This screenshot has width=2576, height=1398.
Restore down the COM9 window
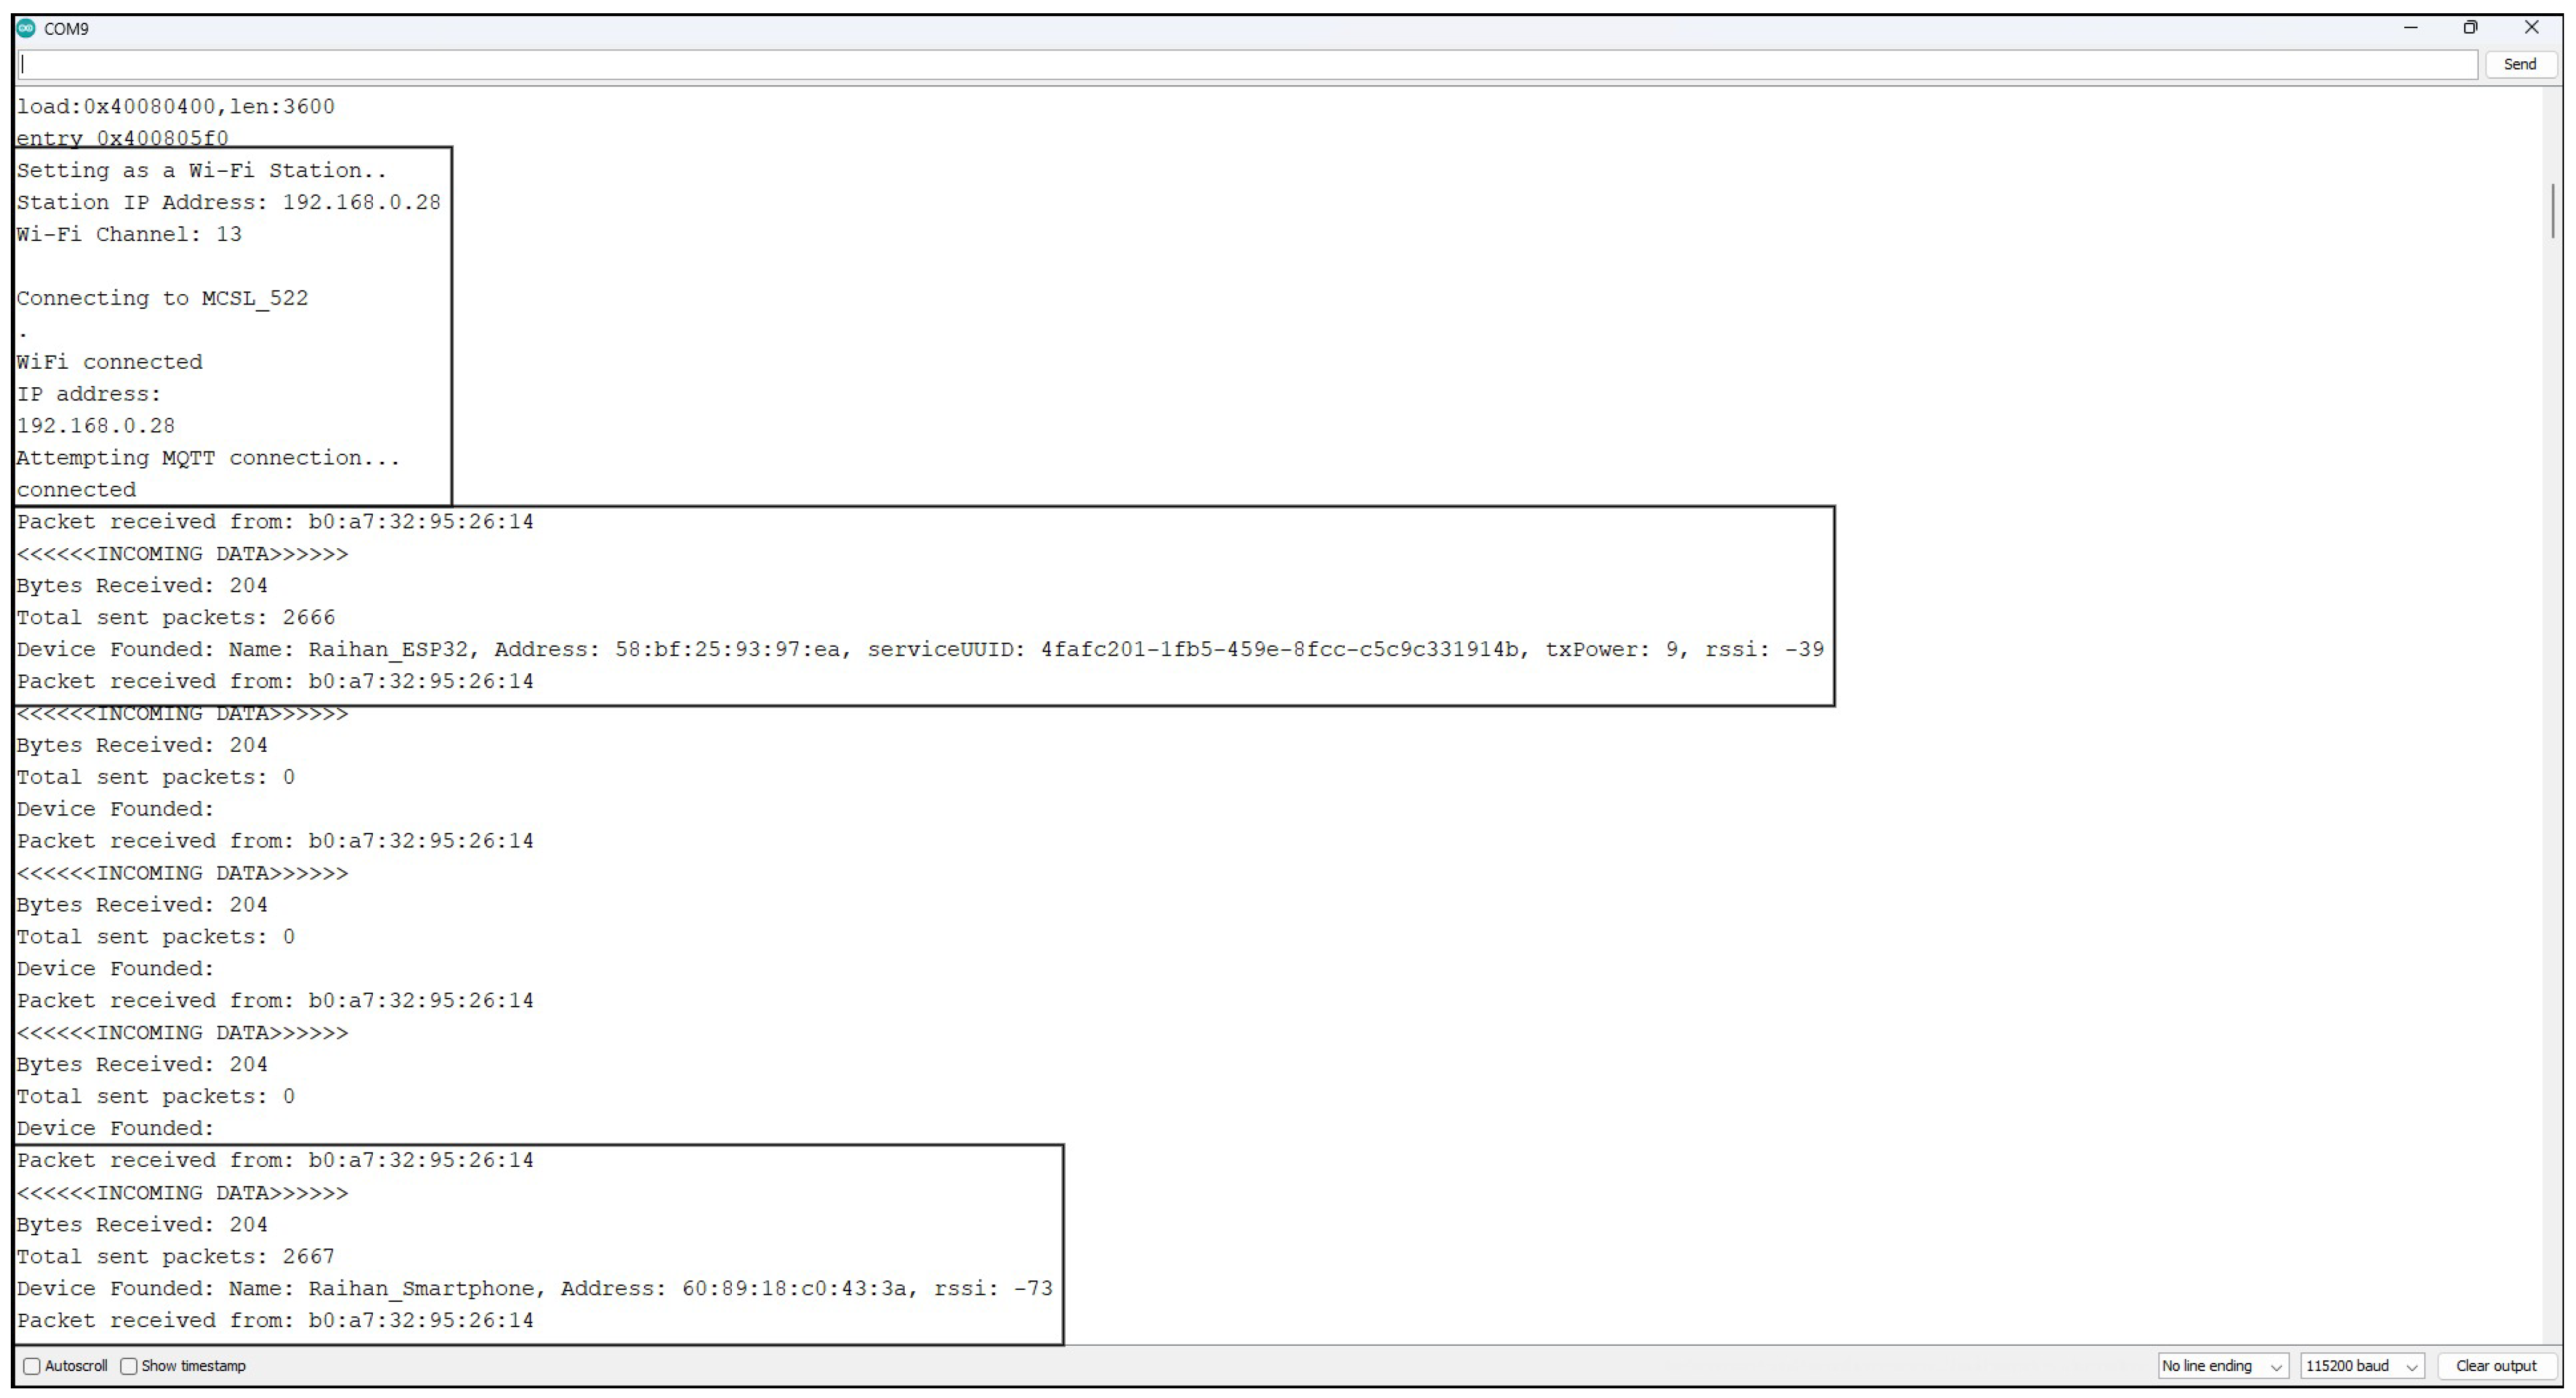tap(2470, 28)
